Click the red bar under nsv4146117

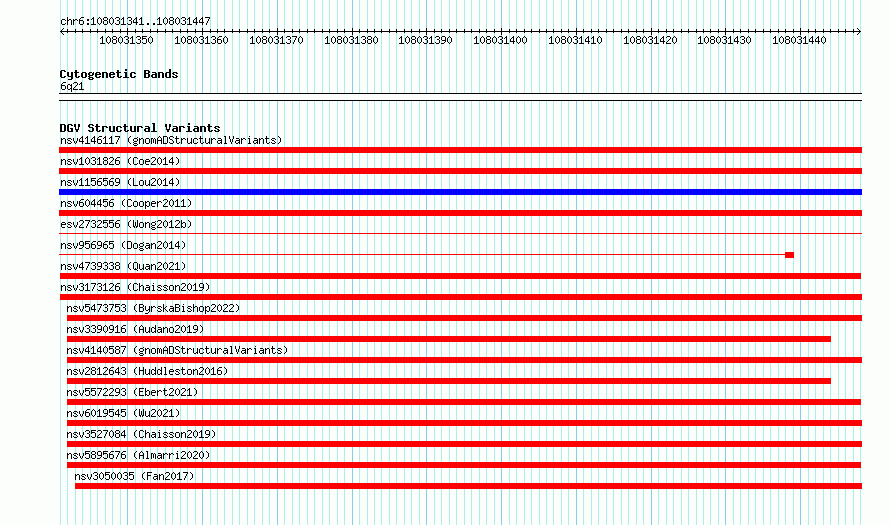tap(460, 150)
